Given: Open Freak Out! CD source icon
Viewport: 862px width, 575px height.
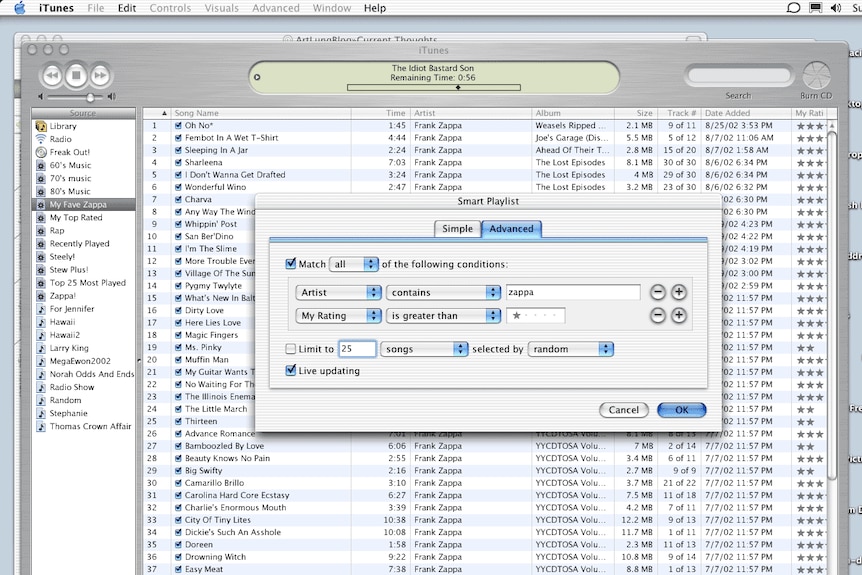Looking at the screenshot, I should click(x=41, y=152).
